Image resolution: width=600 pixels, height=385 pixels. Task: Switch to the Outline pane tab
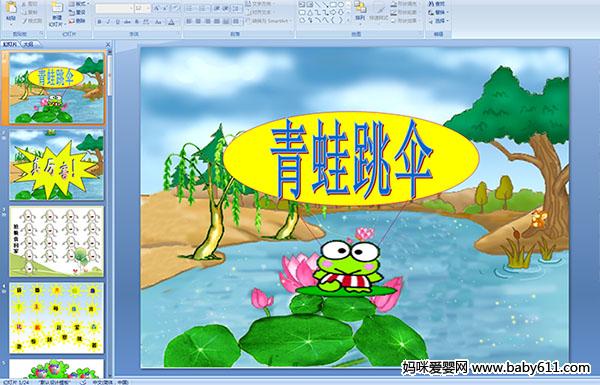[x=27, y=44]
